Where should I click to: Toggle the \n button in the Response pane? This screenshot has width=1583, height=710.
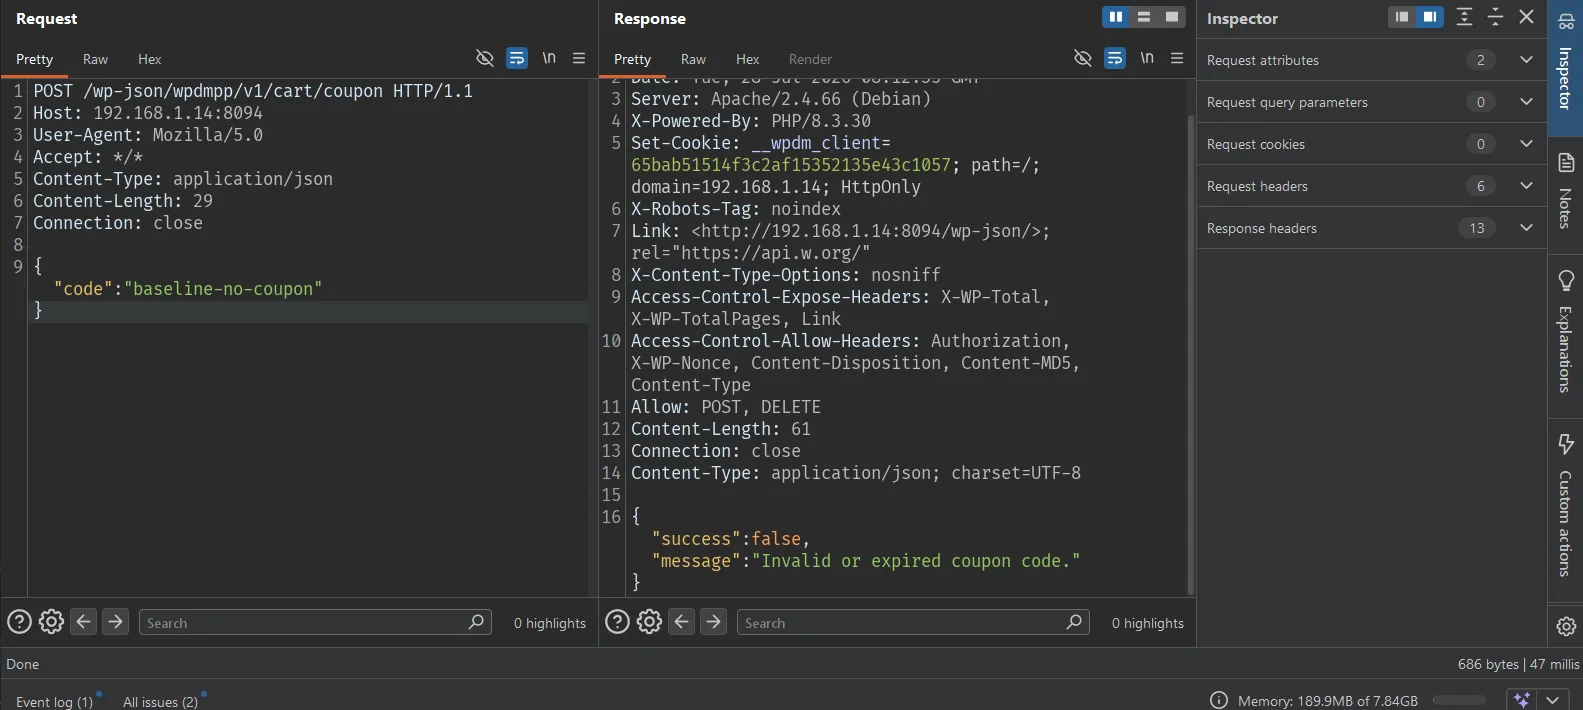pos(1147,58)
